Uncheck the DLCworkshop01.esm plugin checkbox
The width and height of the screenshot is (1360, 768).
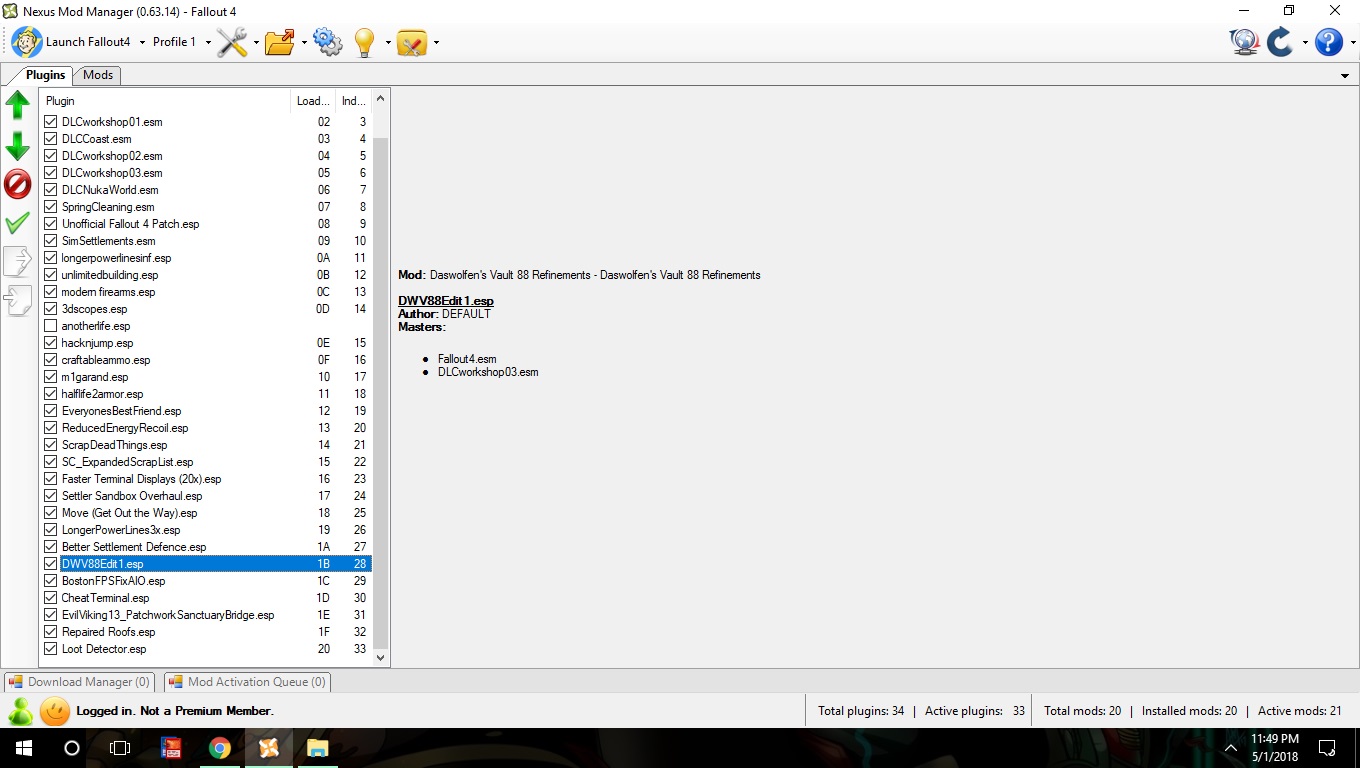51,122
